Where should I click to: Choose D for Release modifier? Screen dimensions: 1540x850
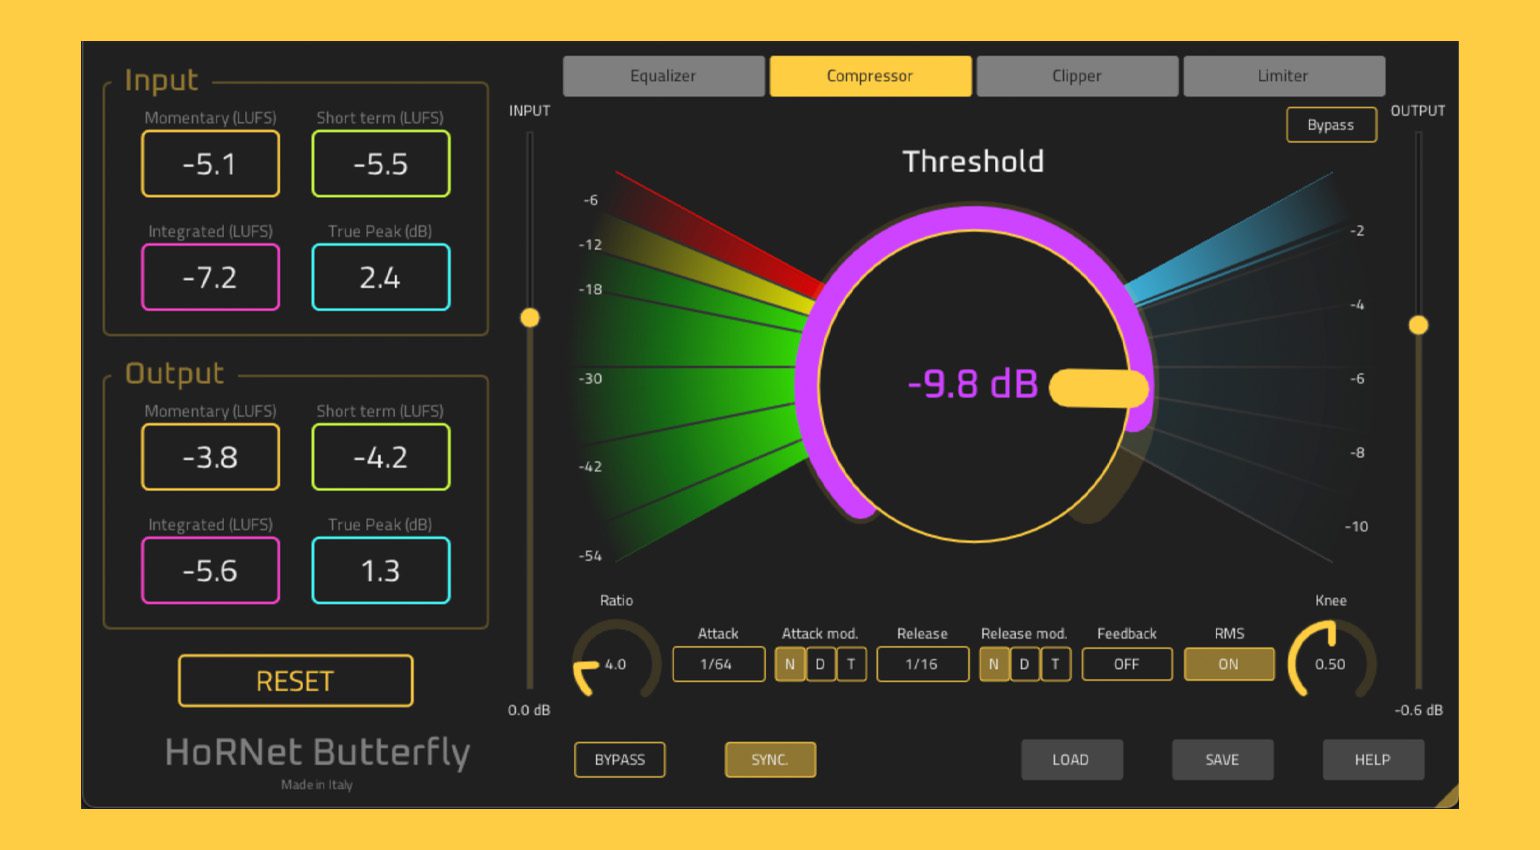[1024, 663]
